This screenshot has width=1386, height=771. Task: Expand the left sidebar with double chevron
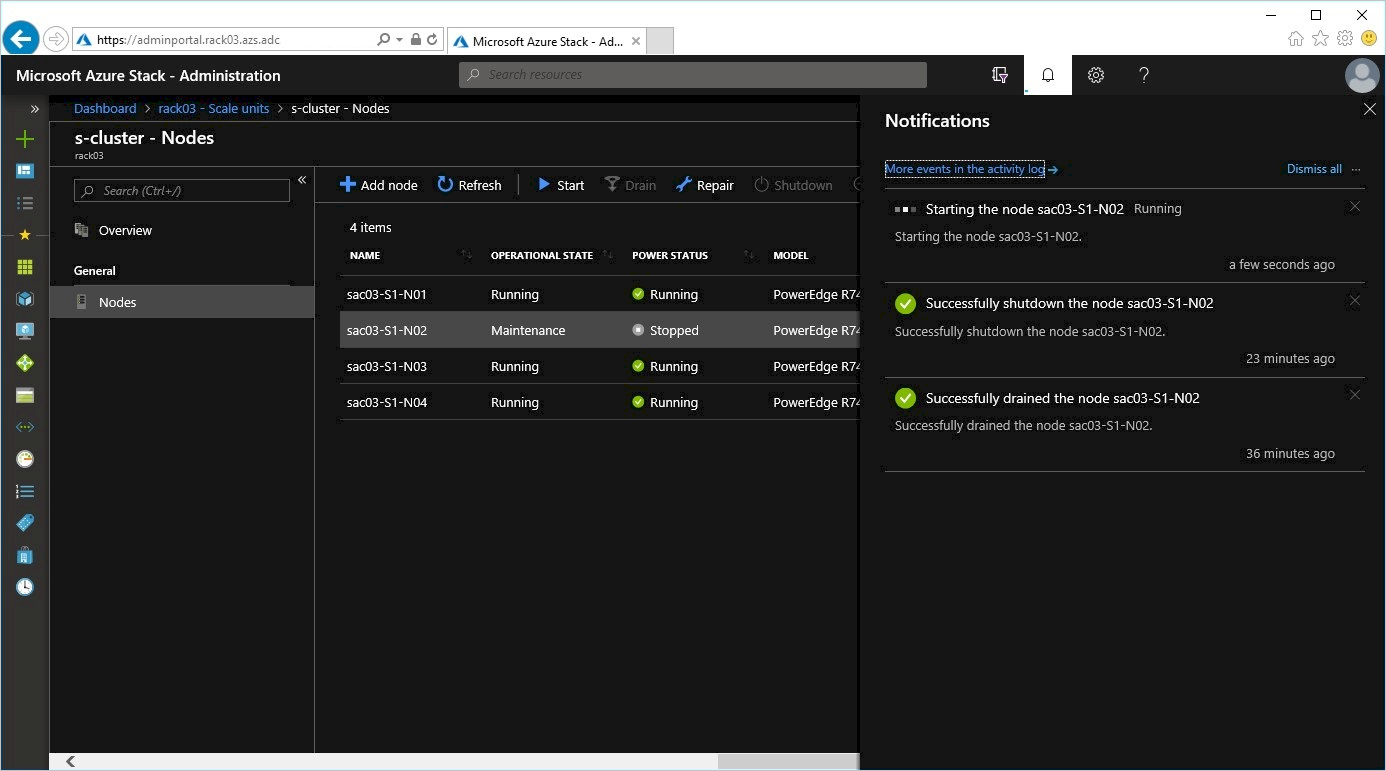pyautogui.click(x=35, y=109)
